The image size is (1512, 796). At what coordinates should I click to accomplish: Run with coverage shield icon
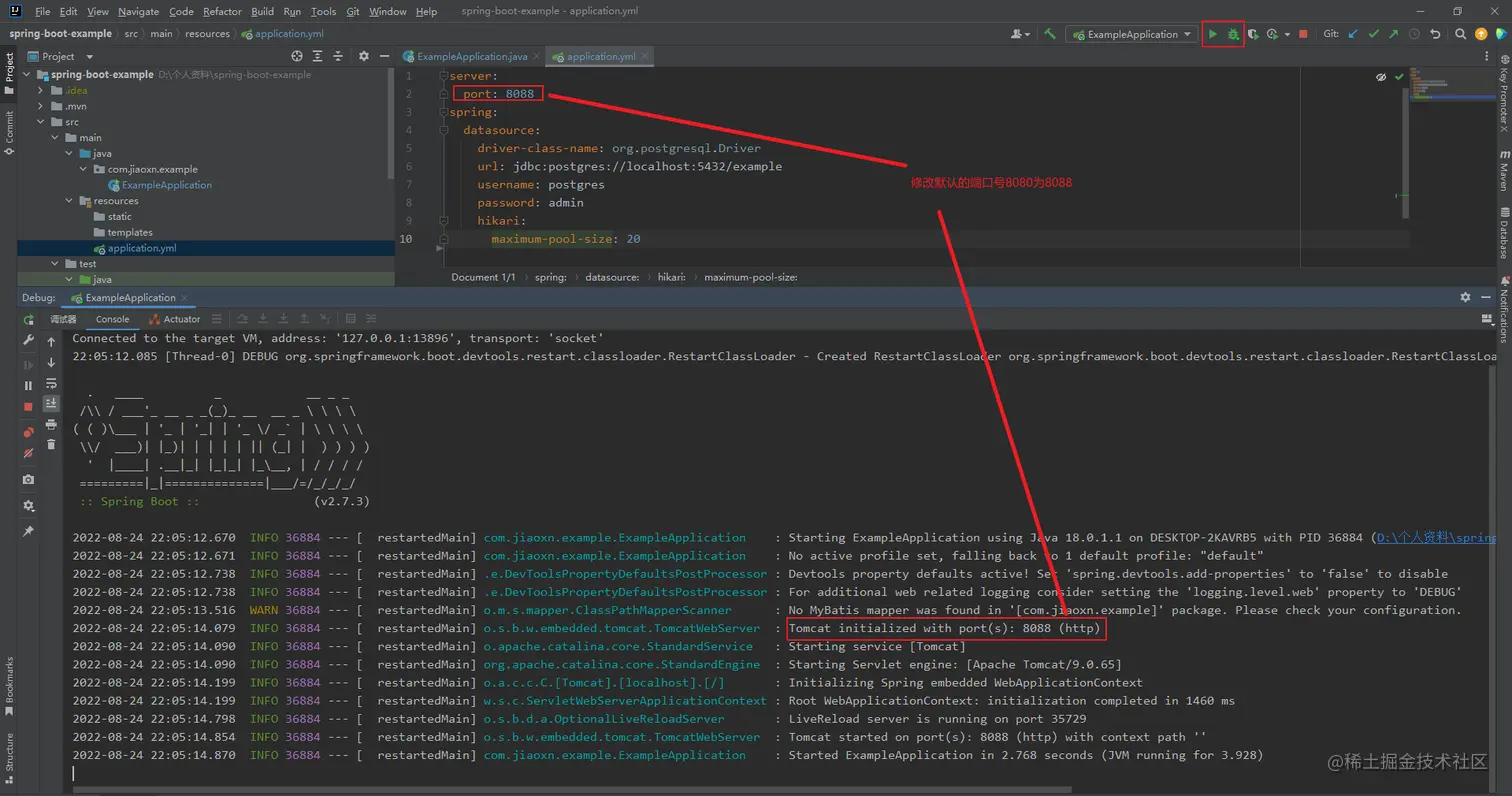(1253, 34)
